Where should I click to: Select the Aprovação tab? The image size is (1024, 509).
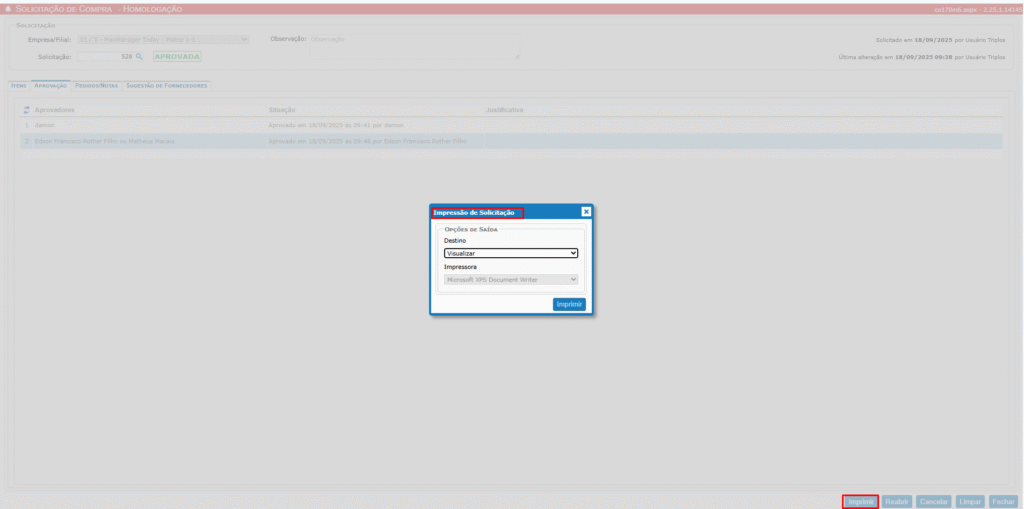[50, 86]
